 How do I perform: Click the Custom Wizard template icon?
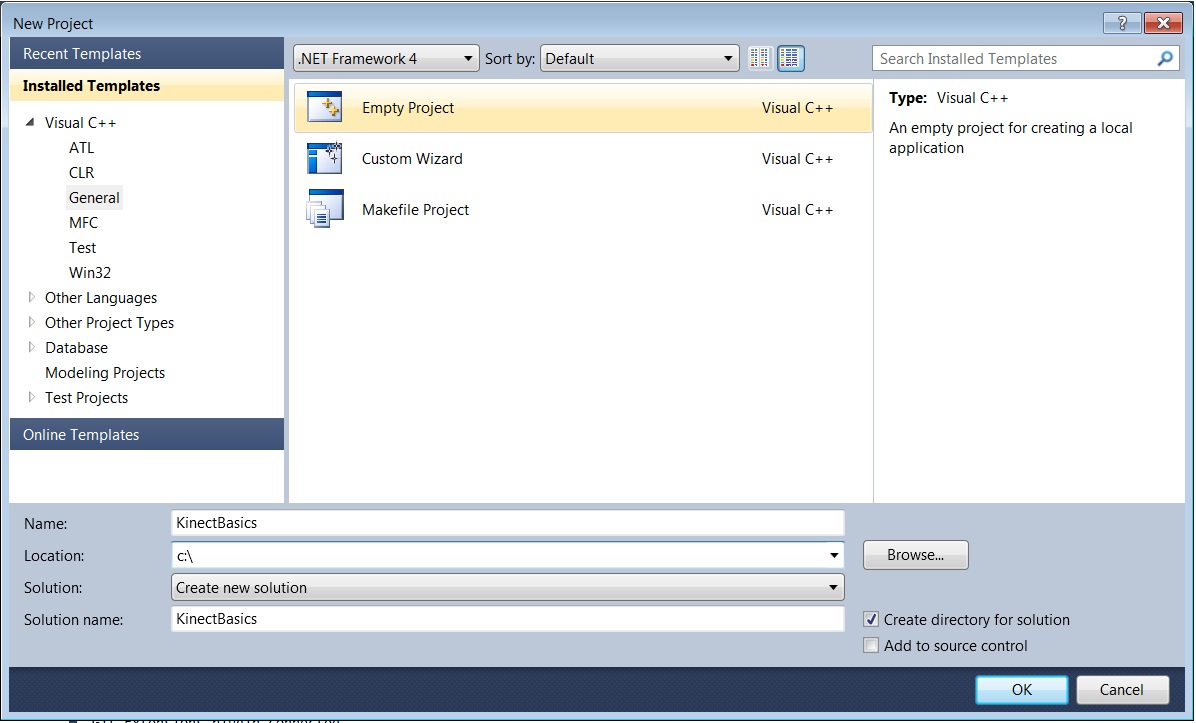pos(325,159)
